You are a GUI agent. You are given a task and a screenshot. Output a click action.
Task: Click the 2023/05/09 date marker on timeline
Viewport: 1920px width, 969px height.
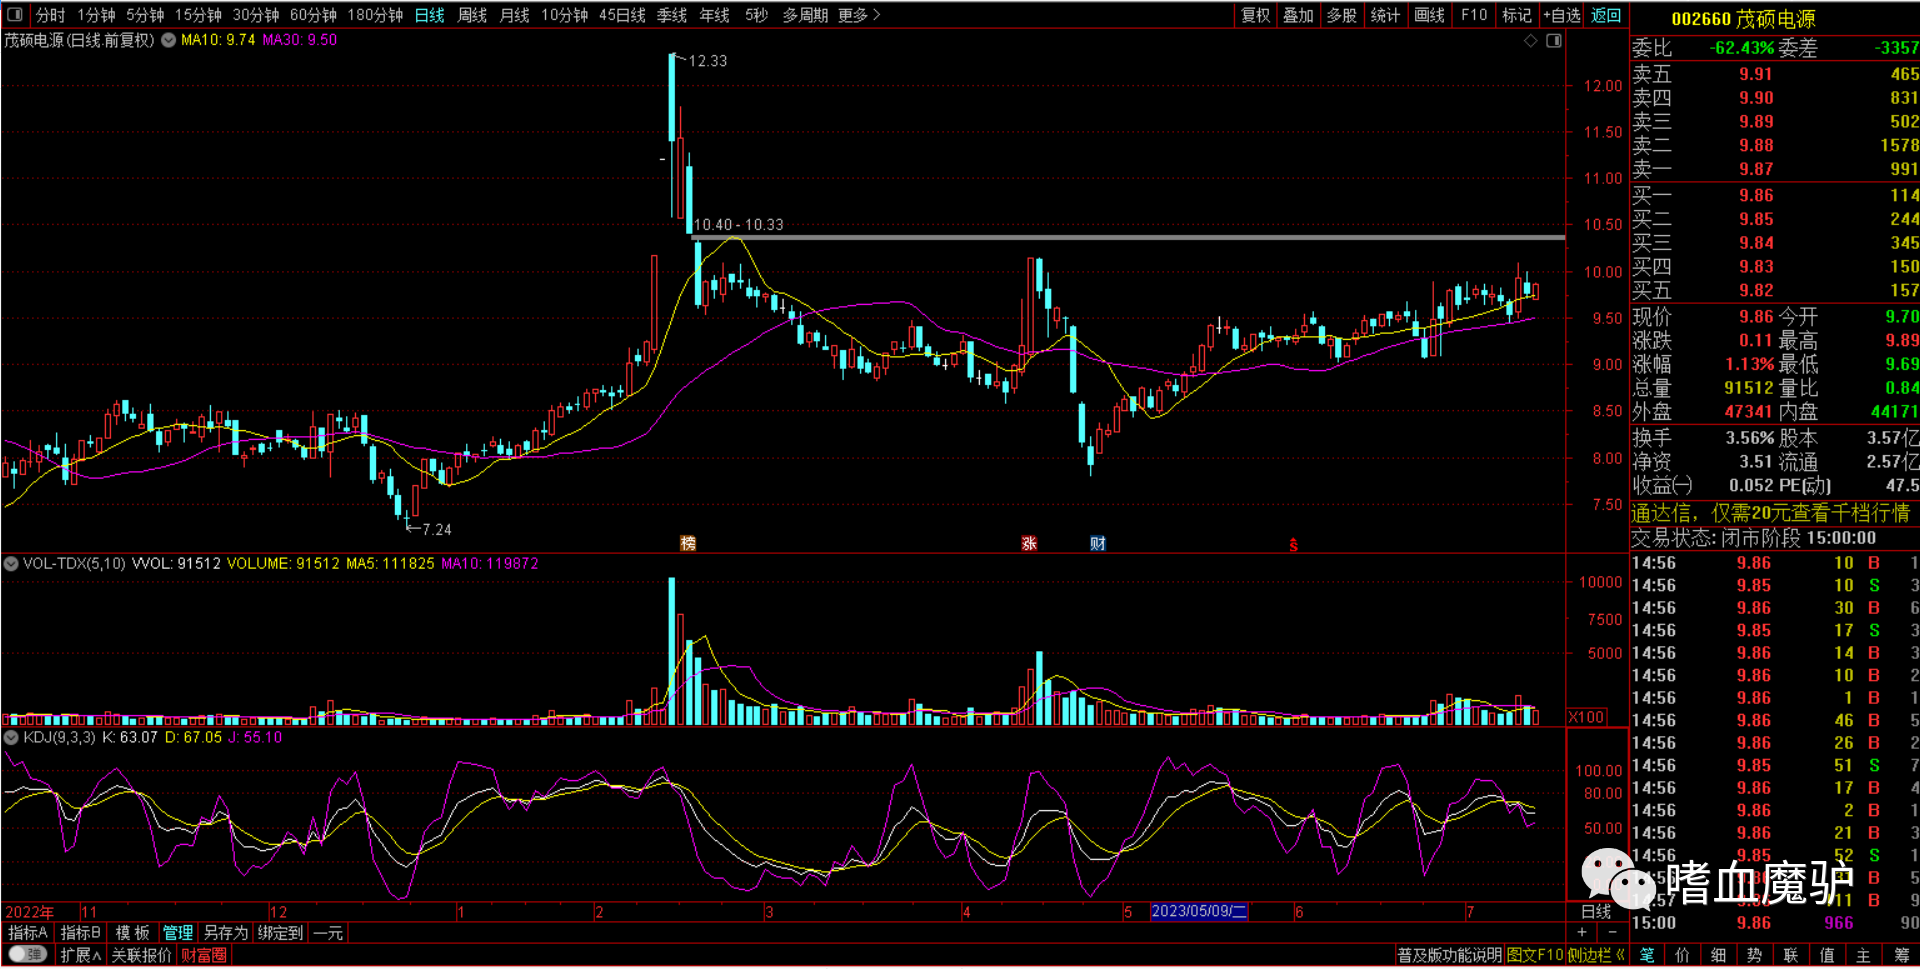1199,911
